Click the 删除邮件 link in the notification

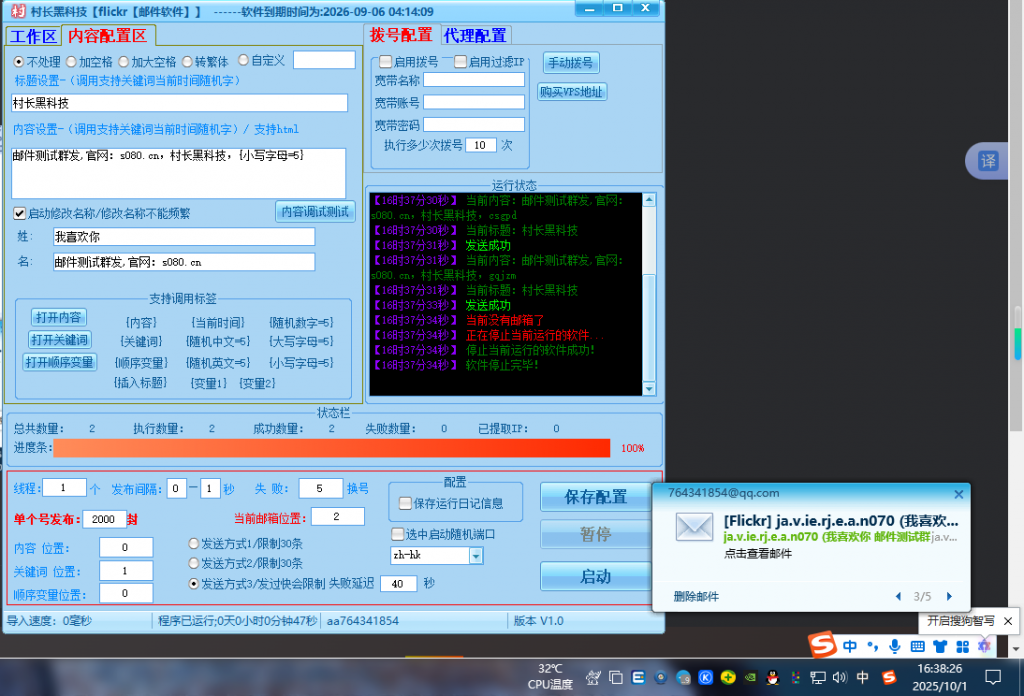tap(694, 597)
